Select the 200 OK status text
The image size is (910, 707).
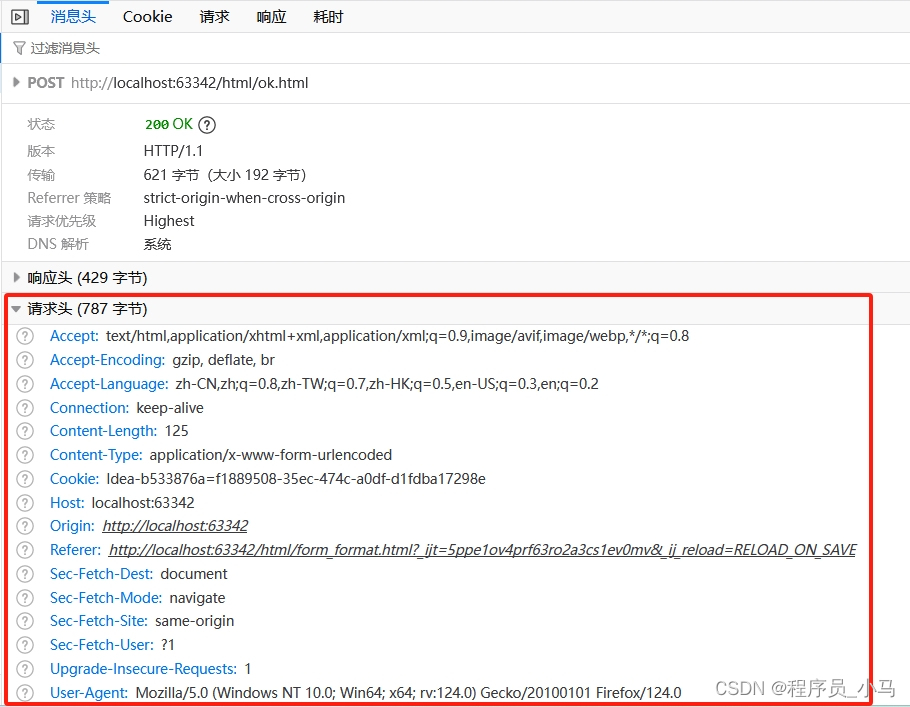coord(168,124)
